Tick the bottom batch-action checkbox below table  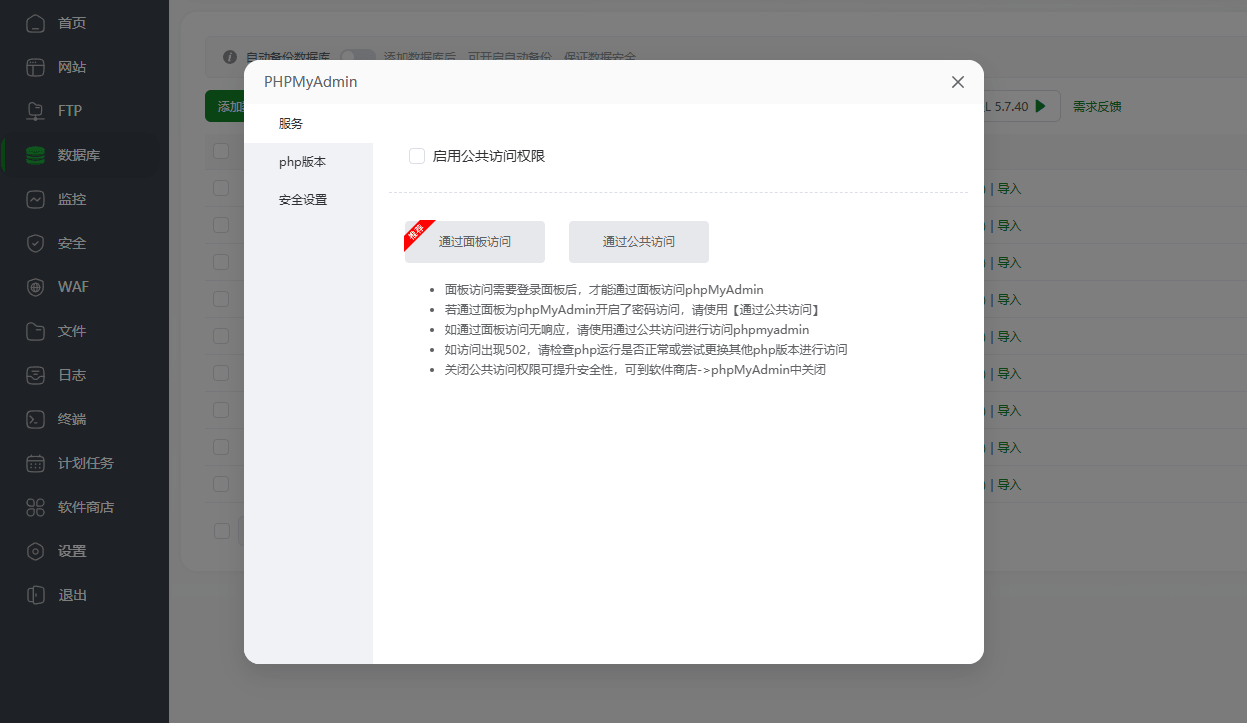(x=221, y=531)
